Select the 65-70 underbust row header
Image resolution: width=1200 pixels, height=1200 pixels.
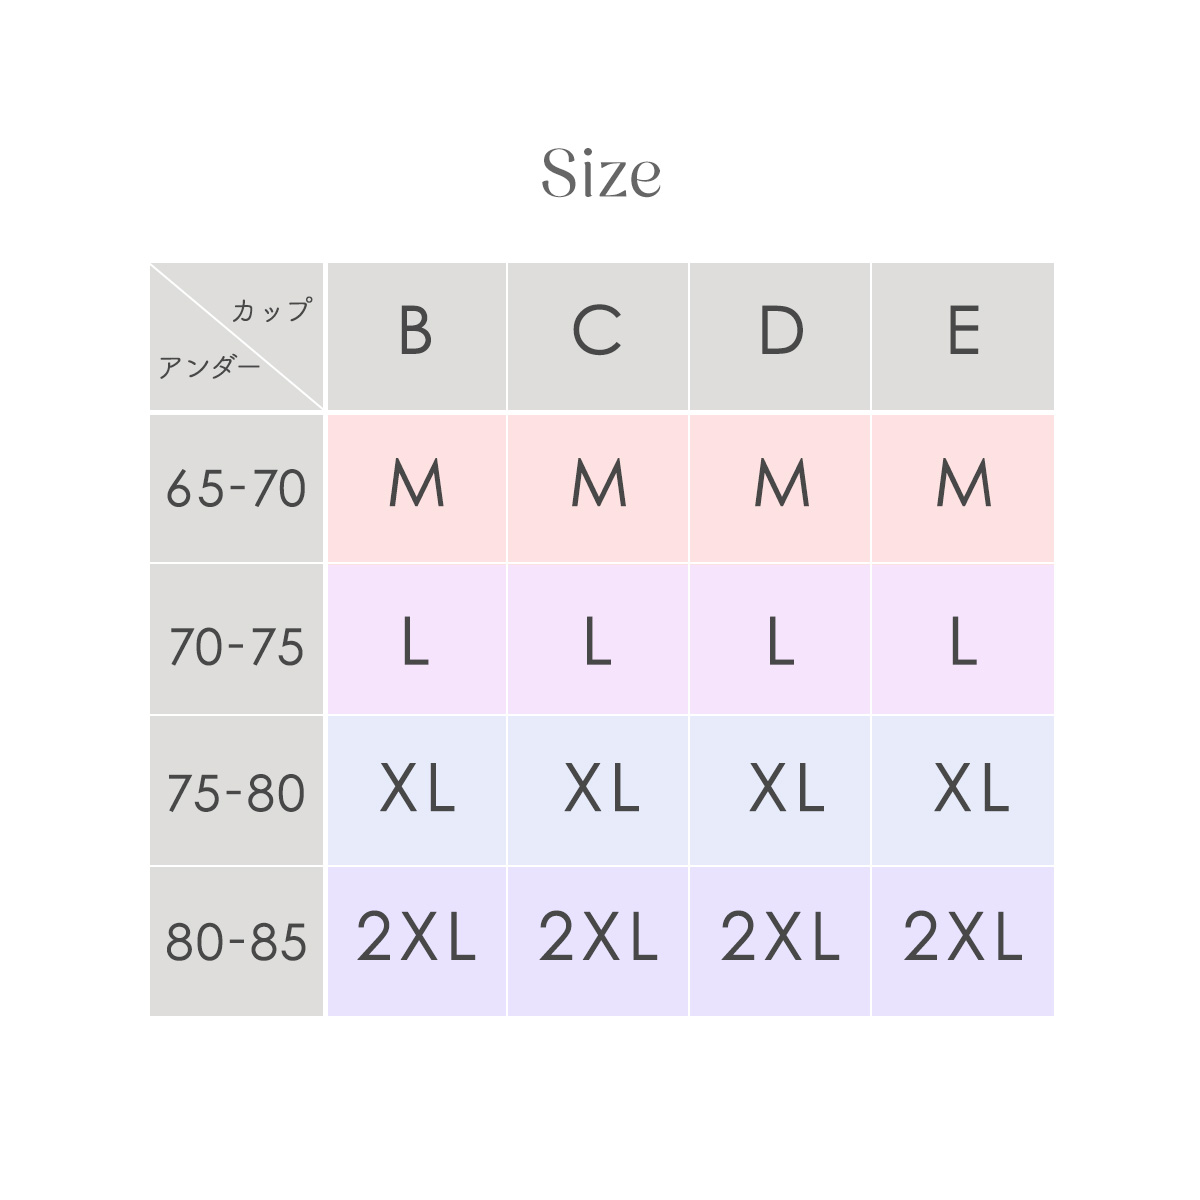pos(236,488)
